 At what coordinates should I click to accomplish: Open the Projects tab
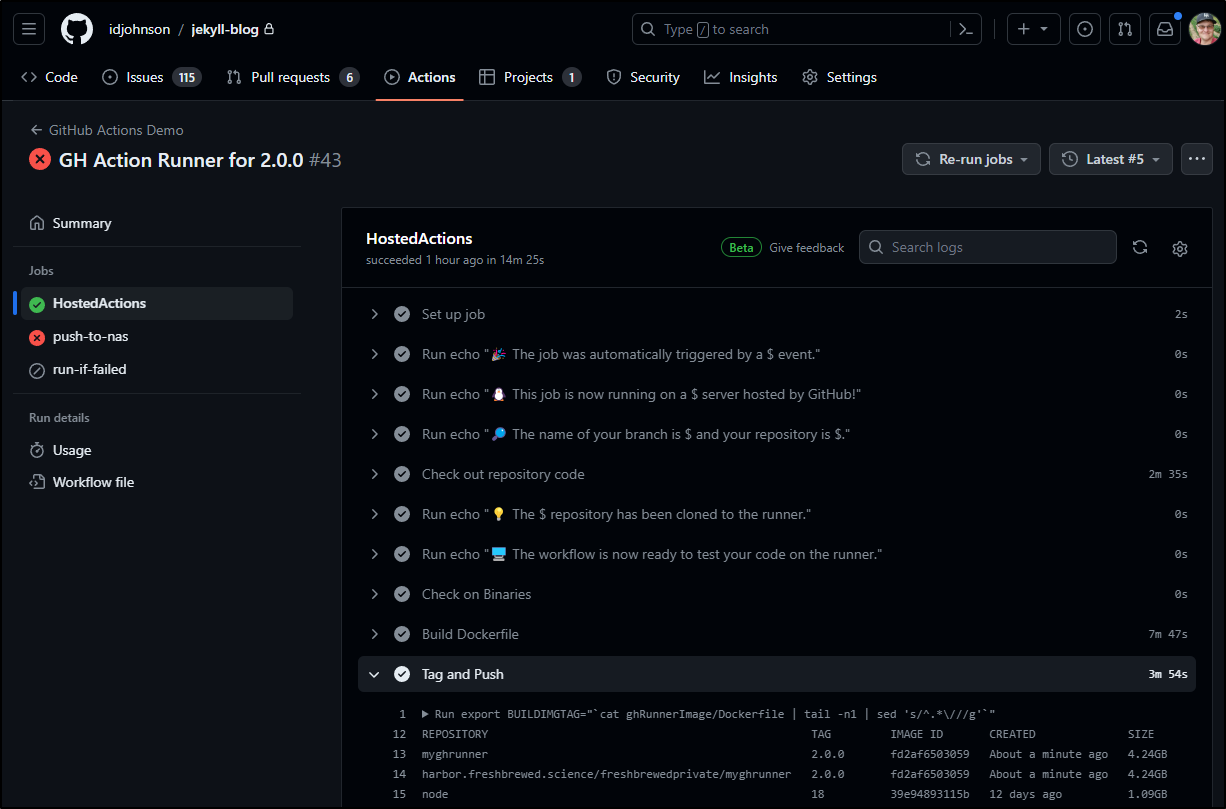coord(530,77)
